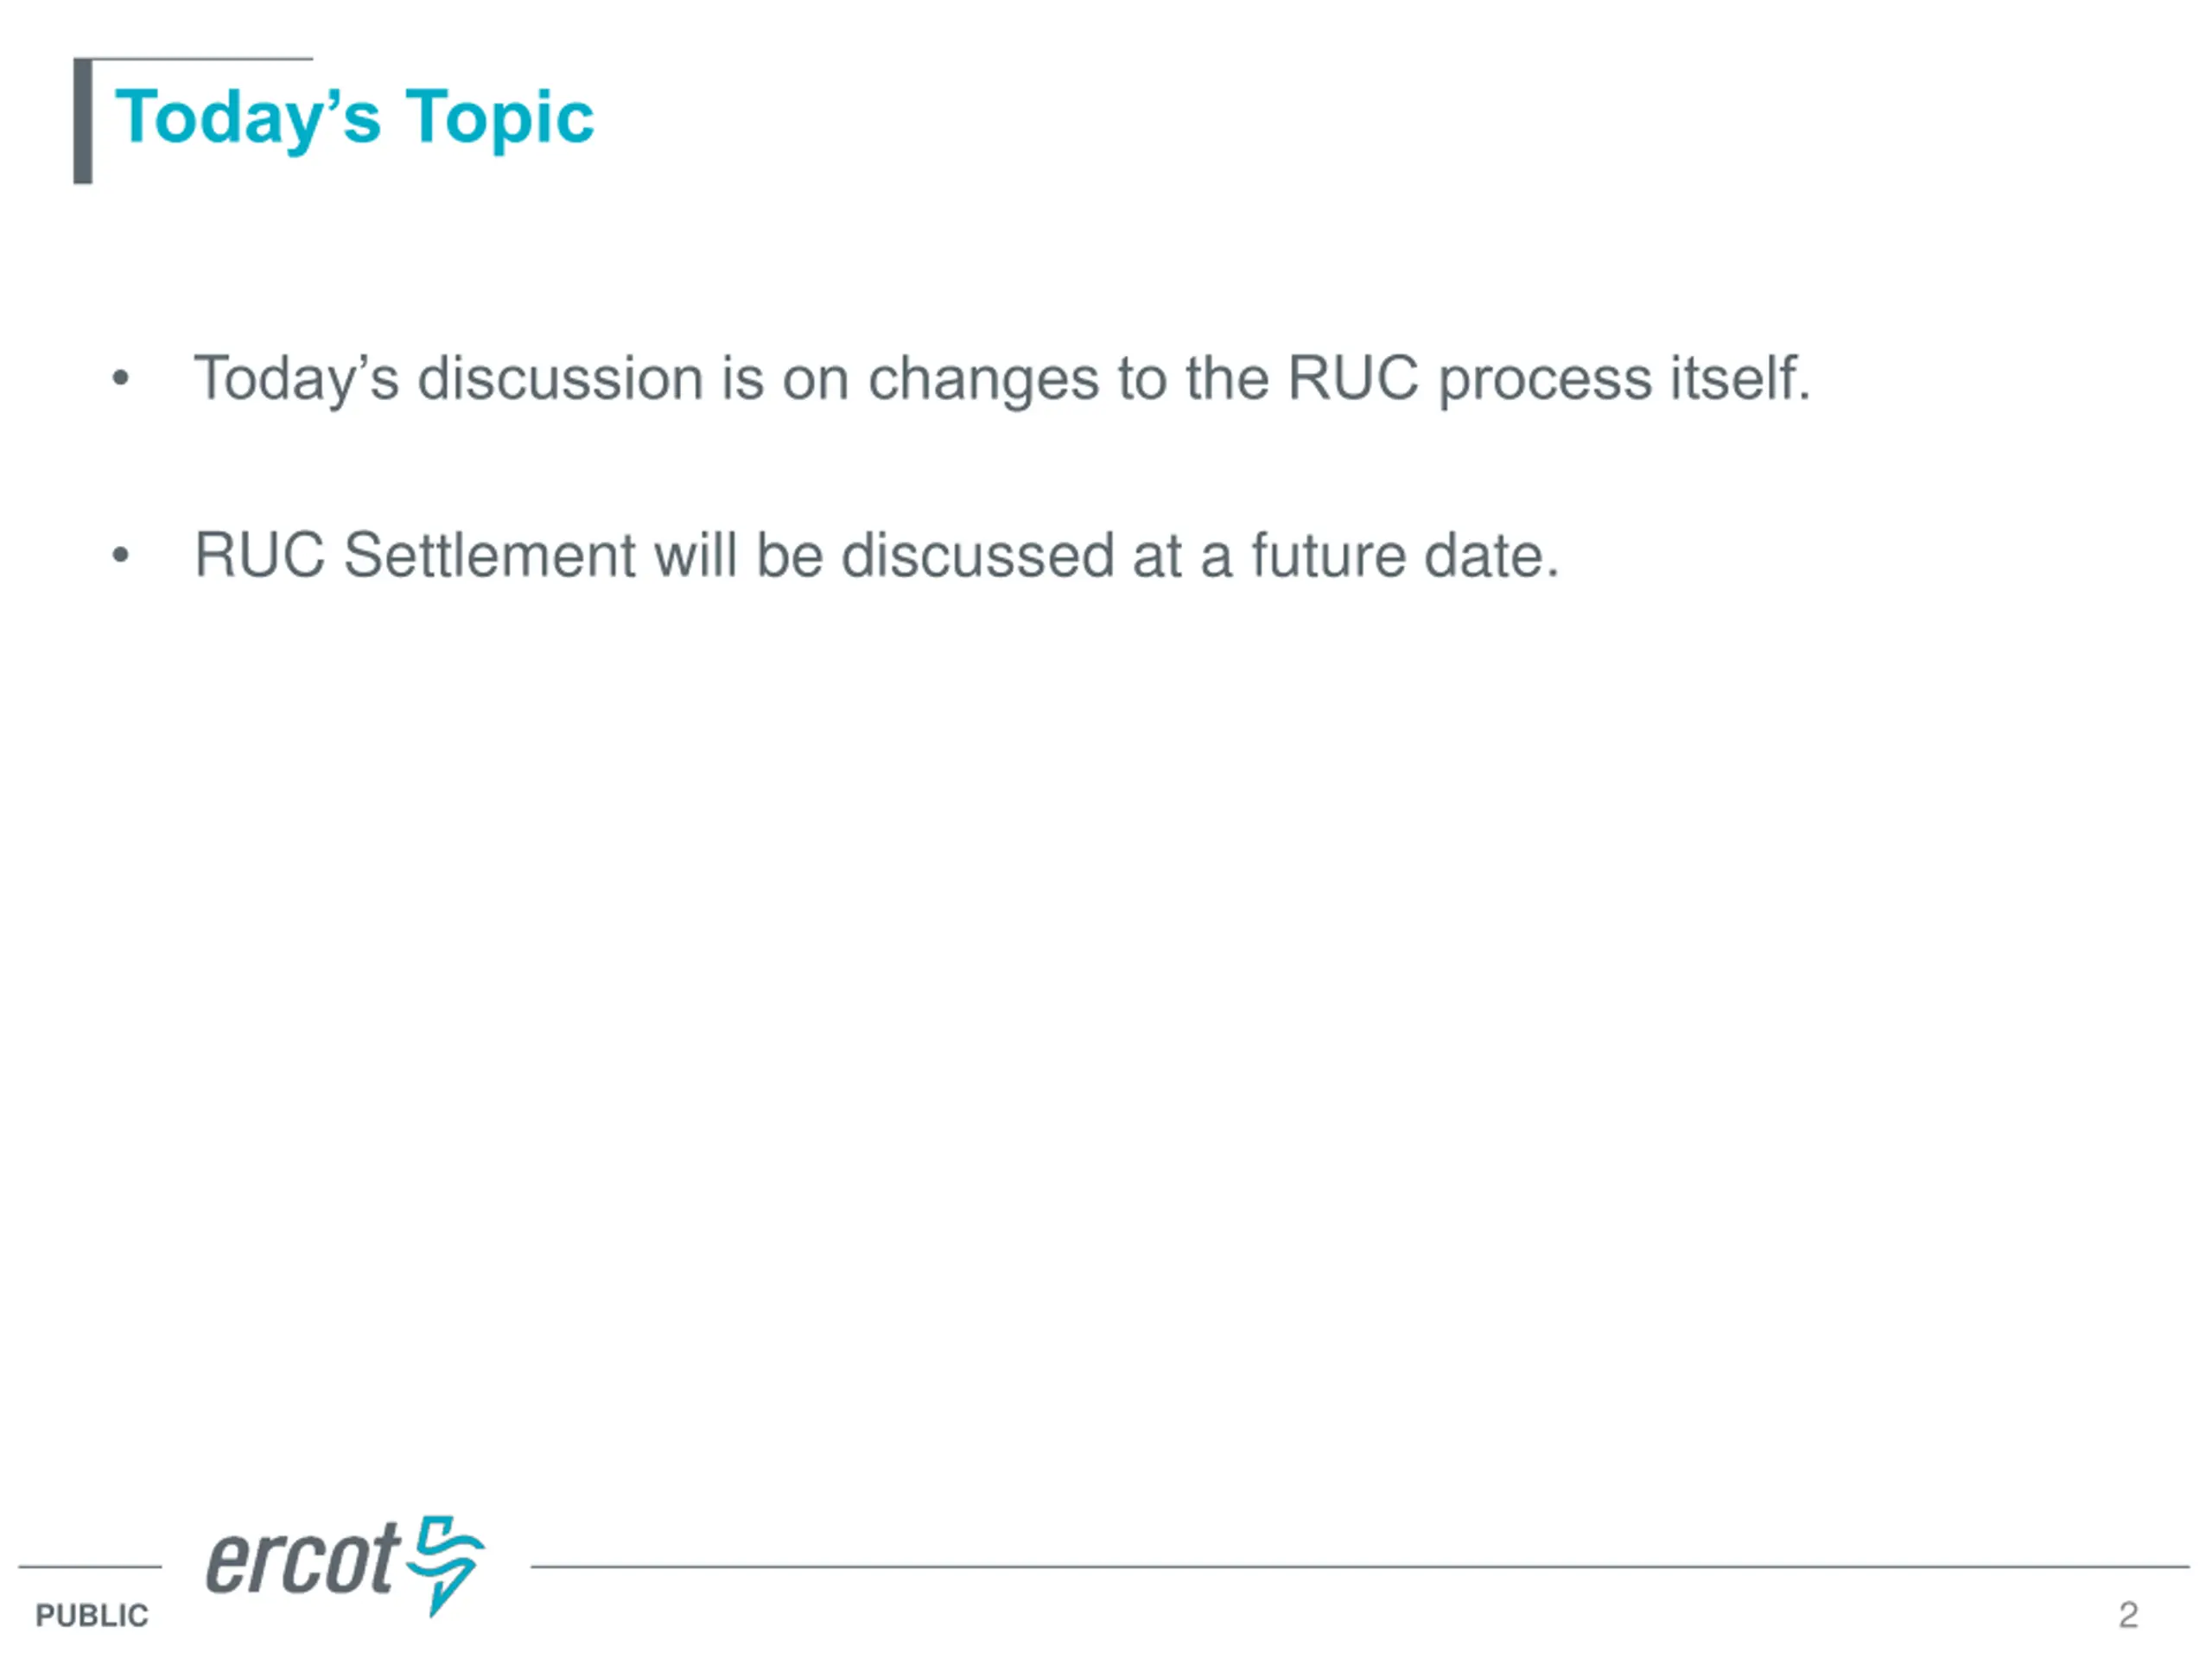Click the short footer line above PUBLIC
Viewport: 2212px width, 1659px height.
tap(90, 1567)
